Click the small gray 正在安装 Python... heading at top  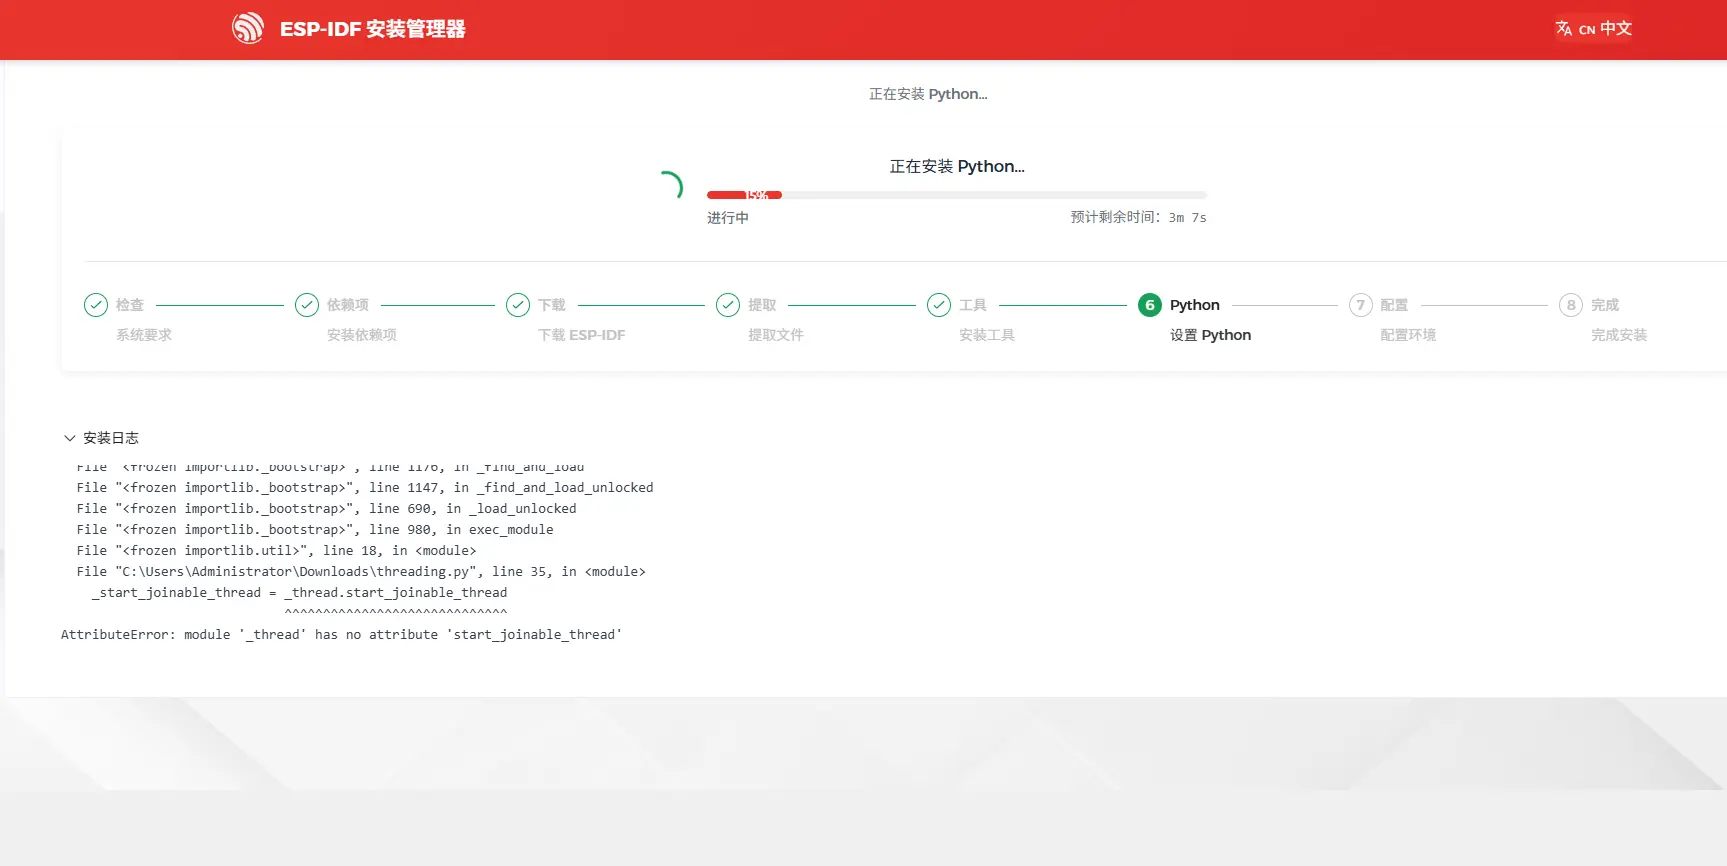[x=928, y=94]
